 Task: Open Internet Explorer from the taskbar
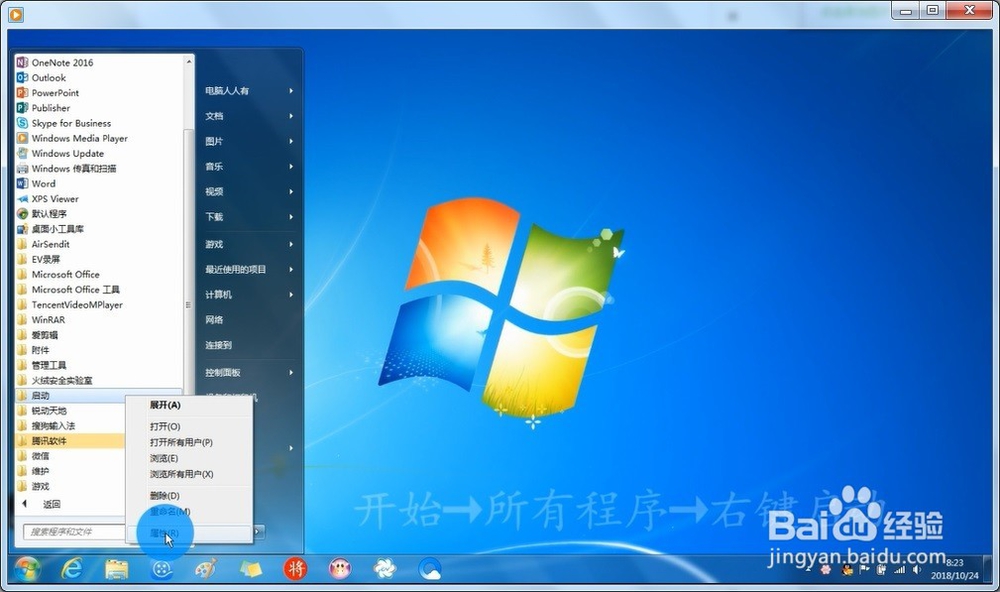(71, 568)
